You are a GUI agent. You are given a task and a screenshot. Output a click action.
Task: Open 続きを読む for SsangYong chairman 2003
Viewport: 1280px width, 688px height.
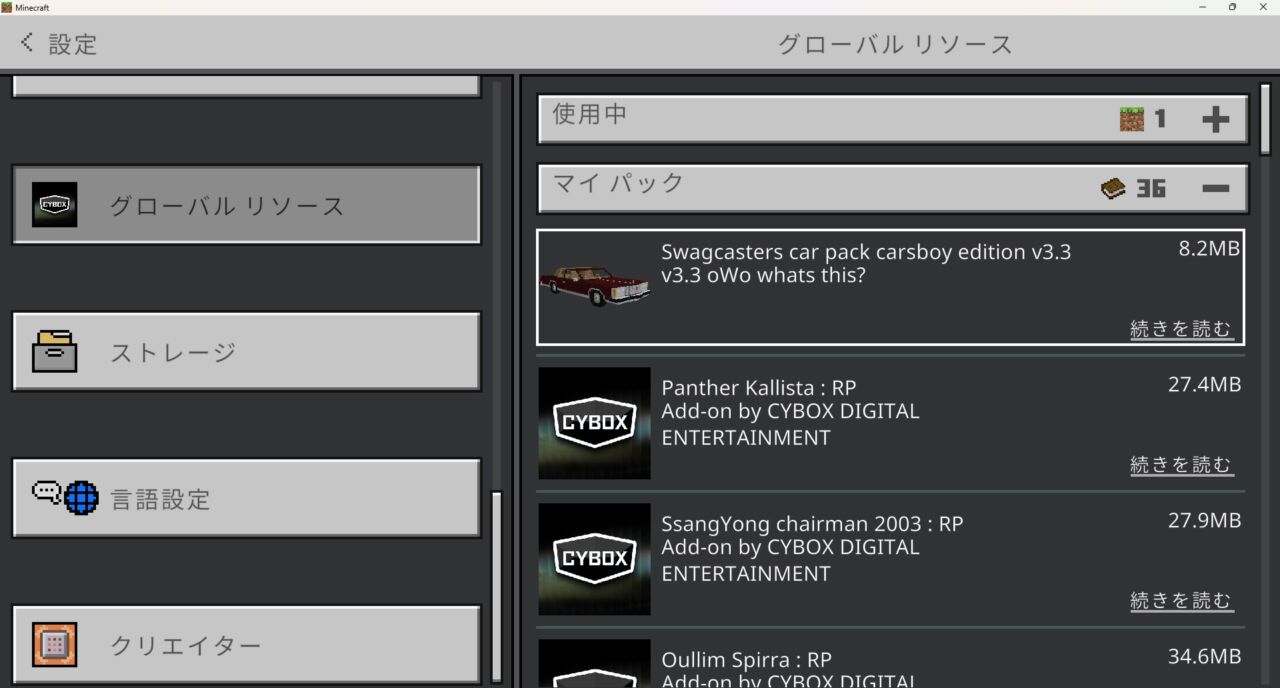pyautogui.click(x=1182, y=600)
